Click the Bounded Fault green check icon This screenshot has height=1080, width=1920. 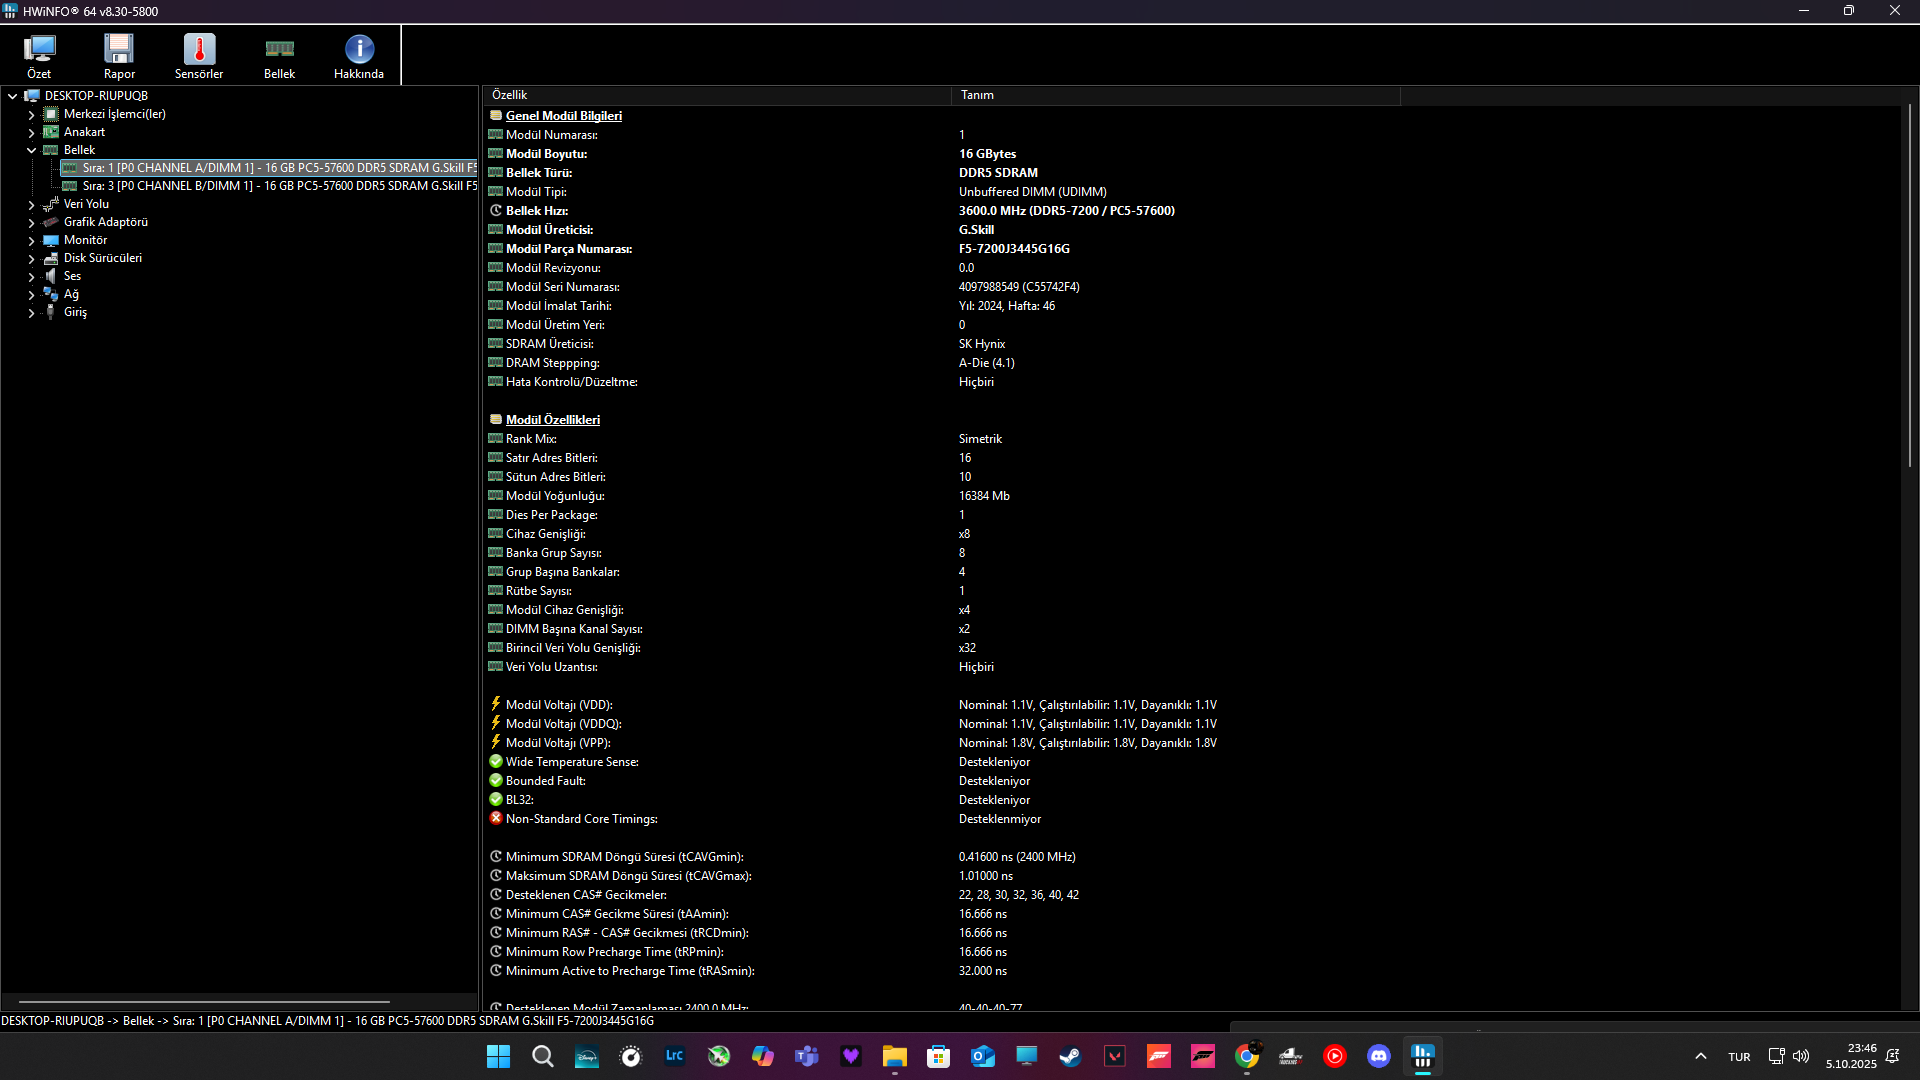[x=495, y=781]
